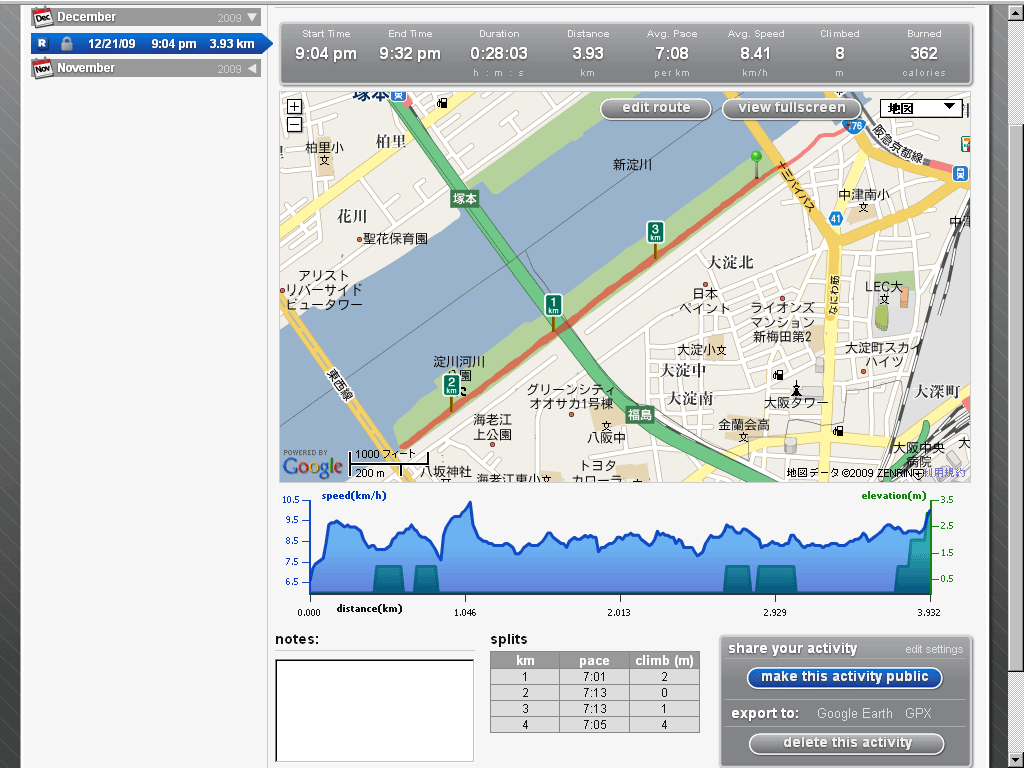Click the Google logo on the map
Viewport: 1024px width, 768px height.
coord(313,466)
